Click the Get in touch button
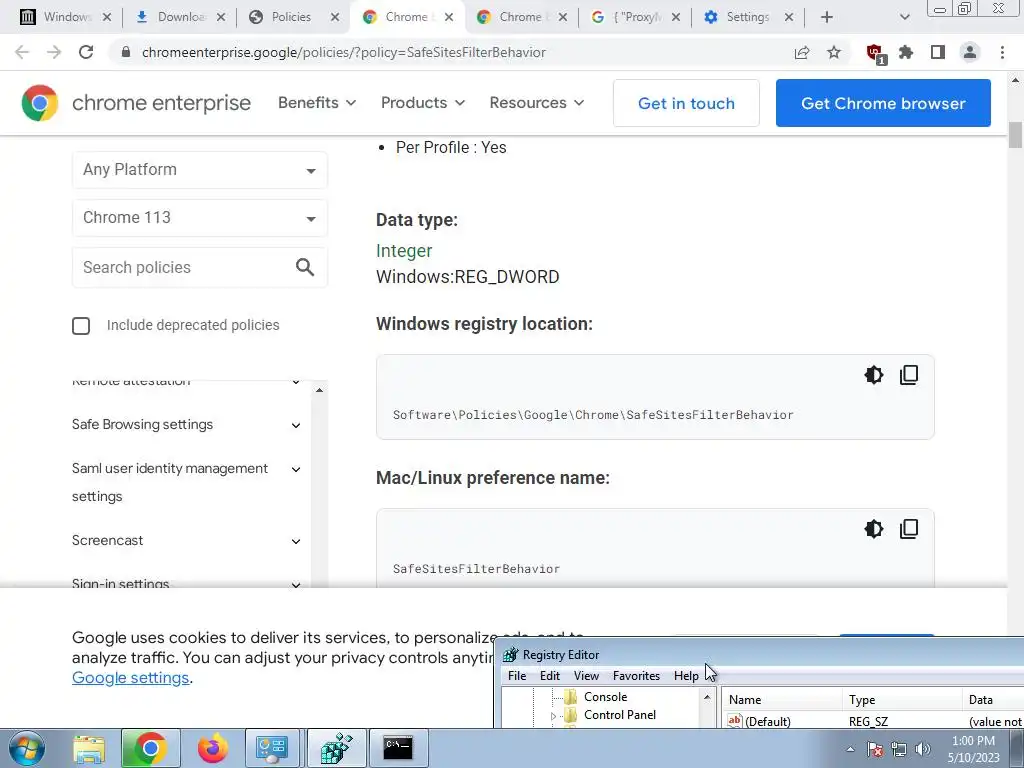The width and height of the screenshot is (1024, 768). click(686, 103)
